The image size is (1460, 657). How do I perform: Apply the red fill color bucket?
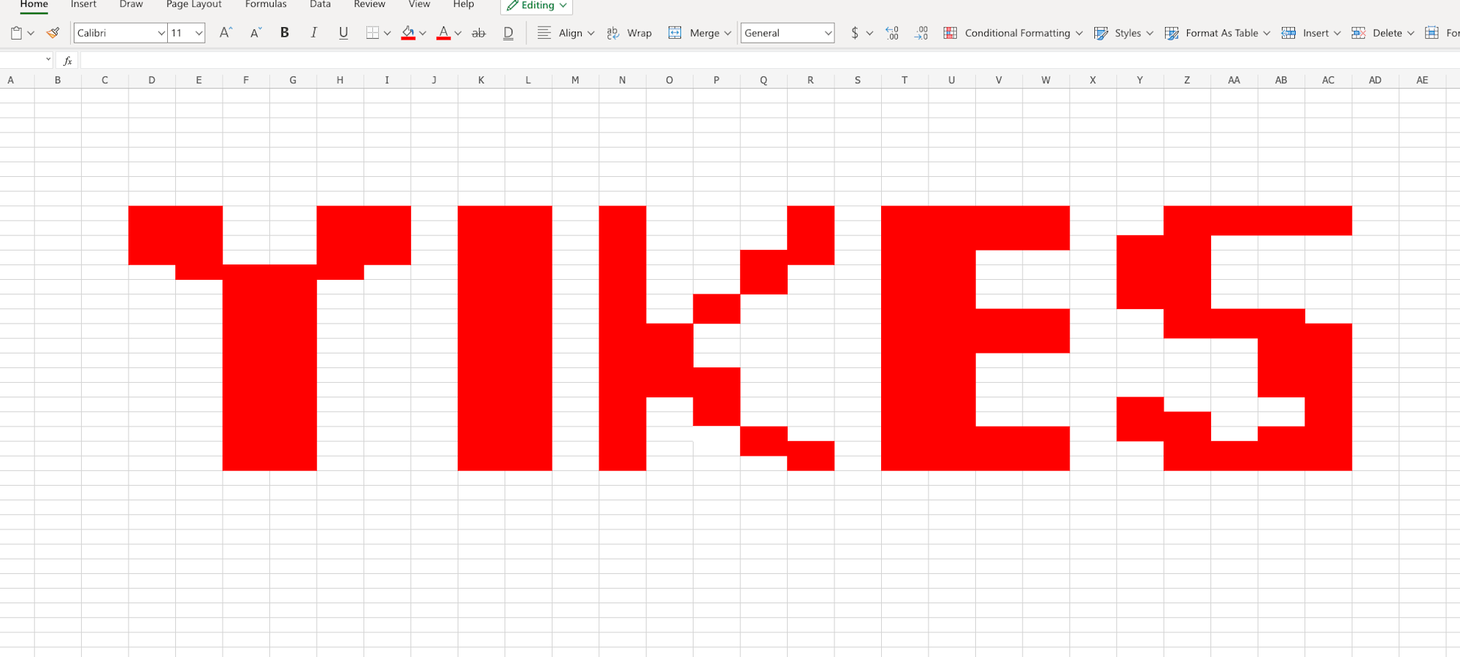point(408,33)
